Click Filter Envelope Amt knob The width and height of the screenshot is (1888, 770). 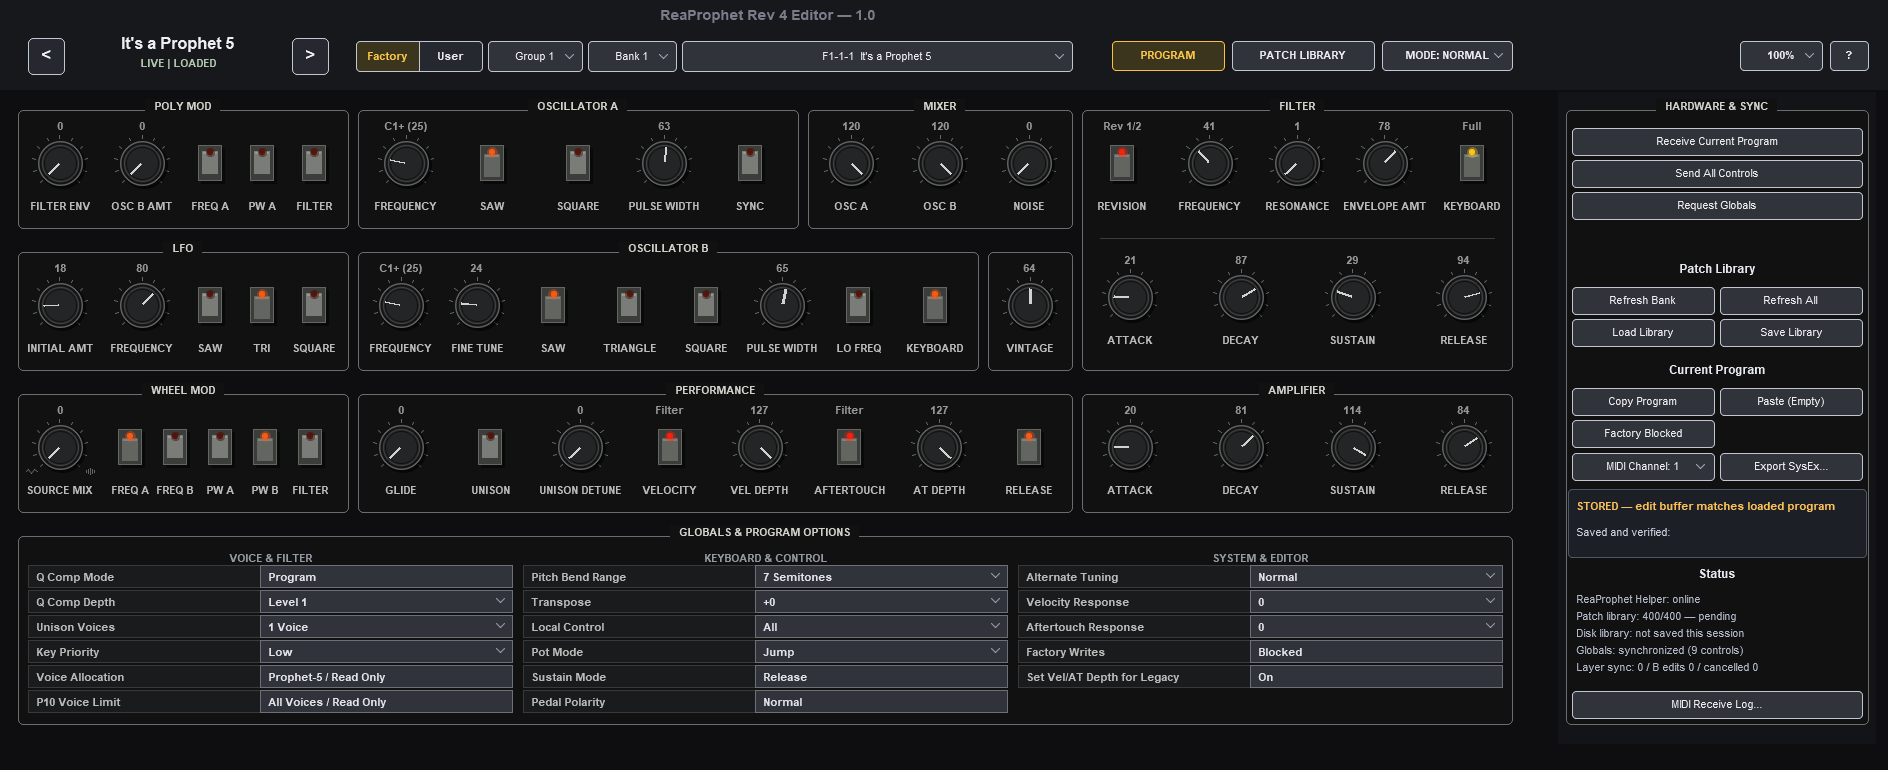point(1385,164)
